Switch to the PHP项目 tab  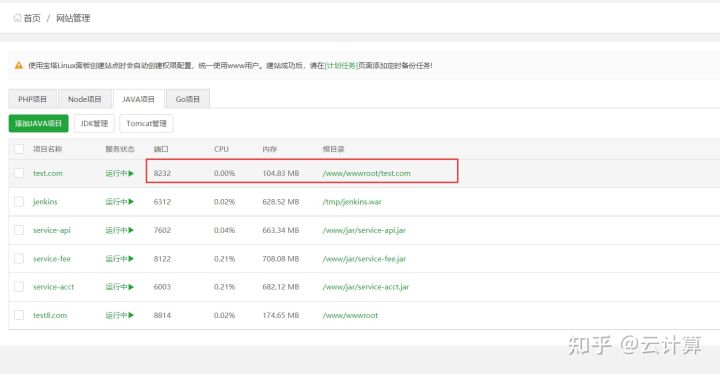[33, 99]
